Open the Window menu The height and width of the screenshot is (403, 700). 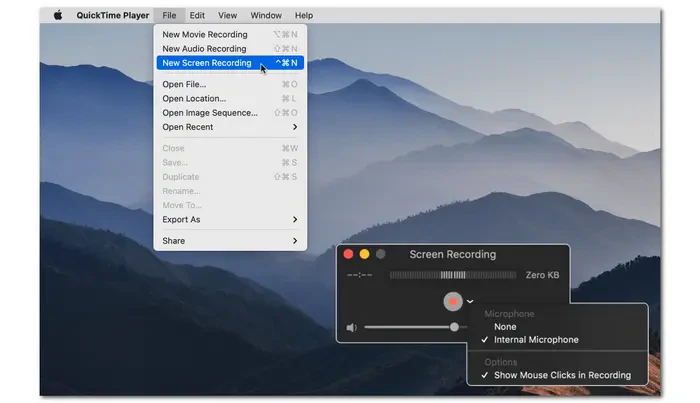coord(266,15)
